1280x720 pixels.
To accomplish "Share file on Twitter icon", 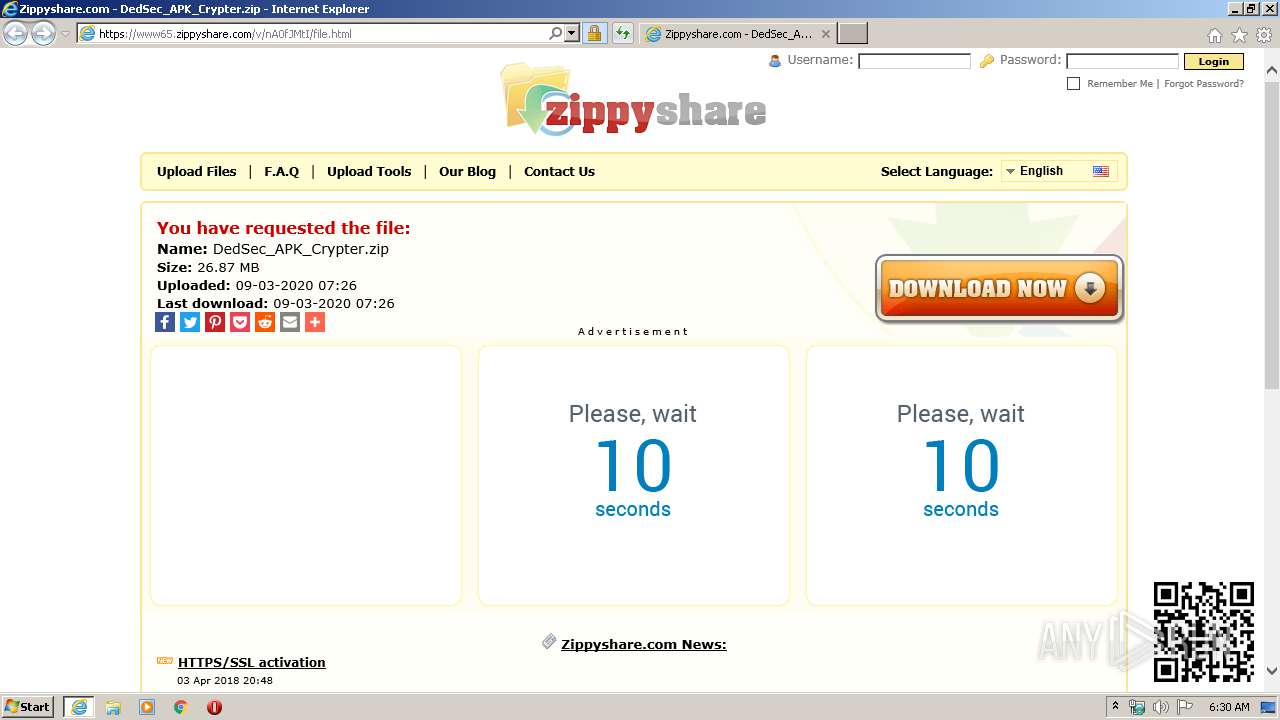I will coord(190,322).
